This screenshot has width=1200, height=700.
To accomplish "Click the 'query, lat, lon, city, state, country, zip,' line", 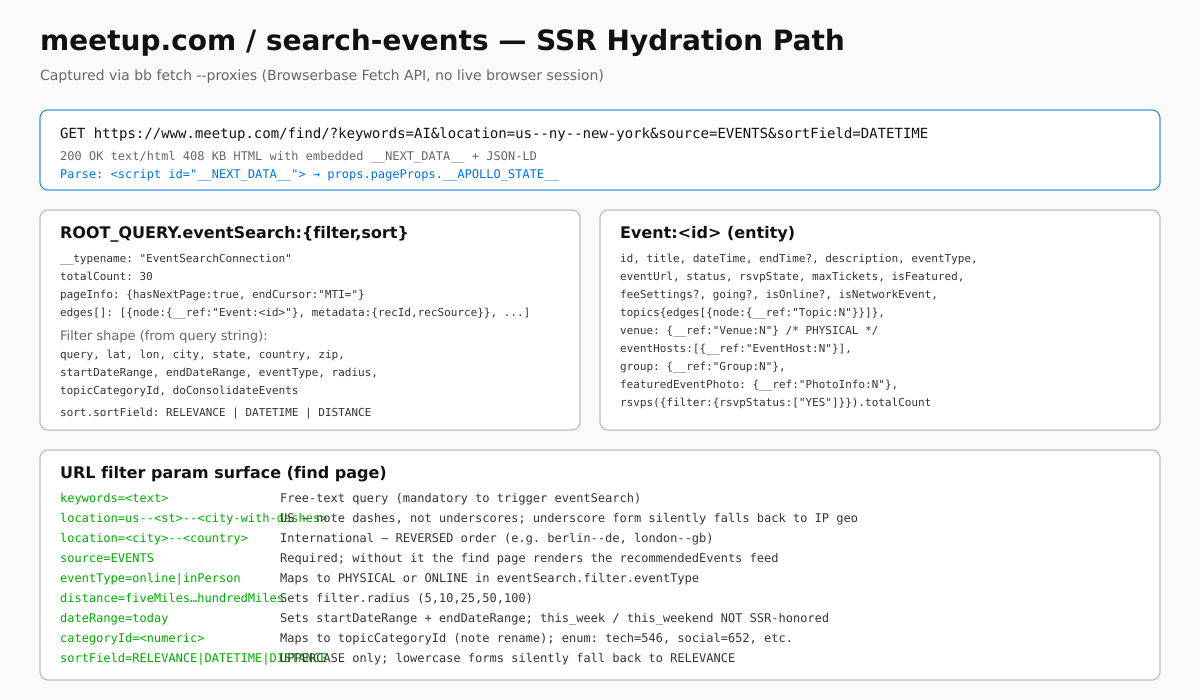I will pos(202,354).
